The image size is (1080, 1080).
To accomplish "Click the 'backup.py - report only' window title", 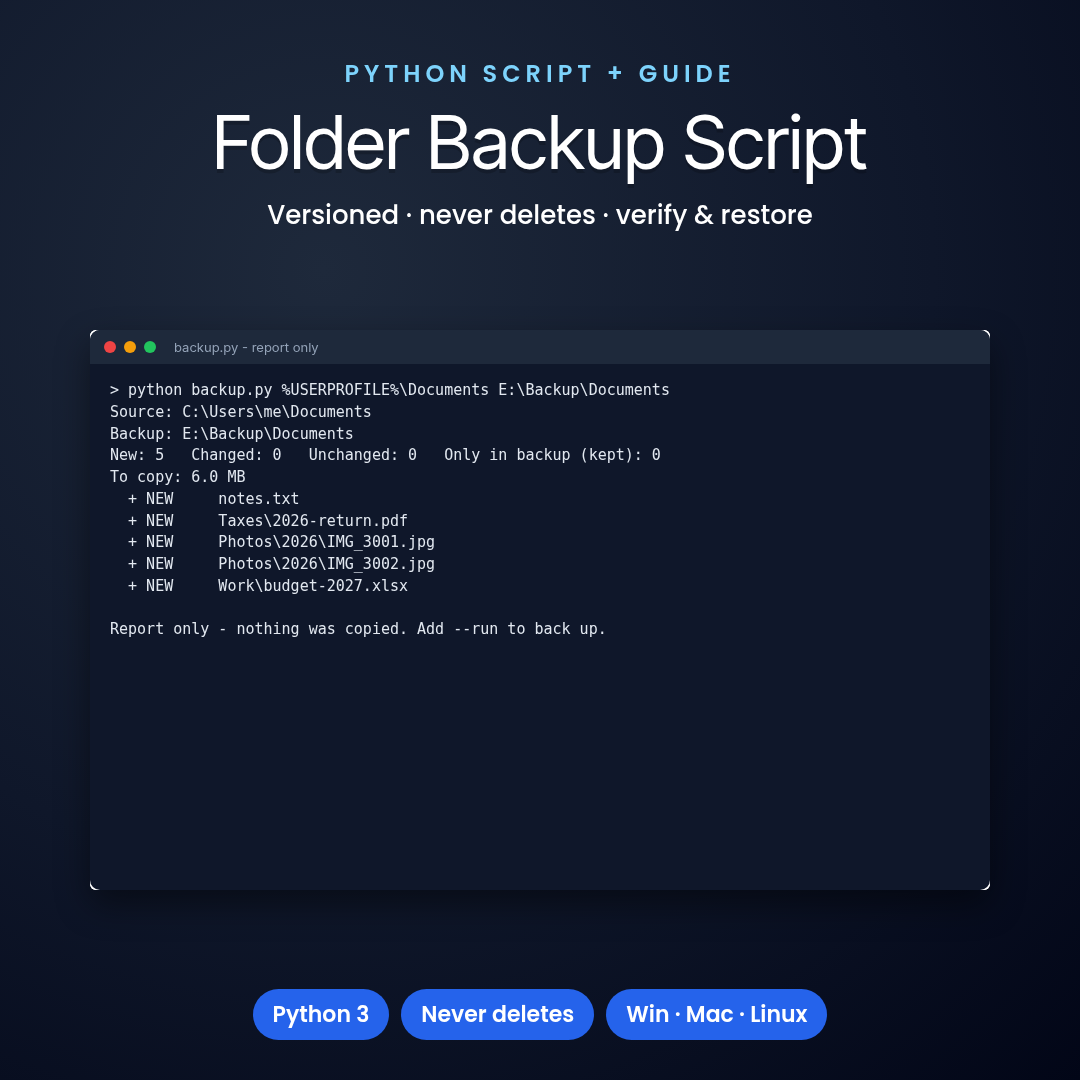I will pos(246,348).
